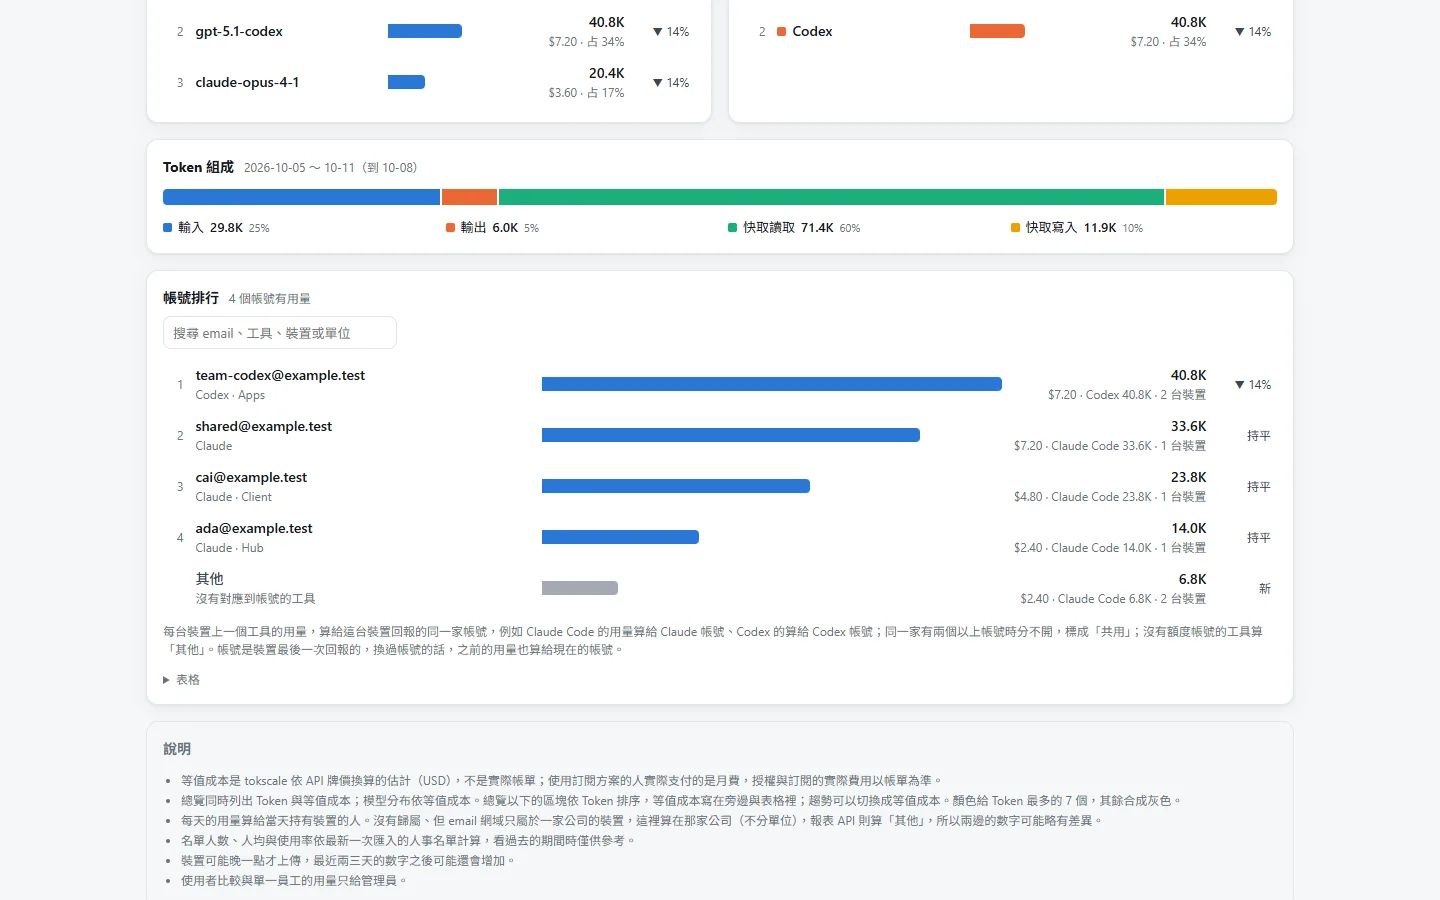Click the gray usage bar for 其他

click(x=580, y=588)
